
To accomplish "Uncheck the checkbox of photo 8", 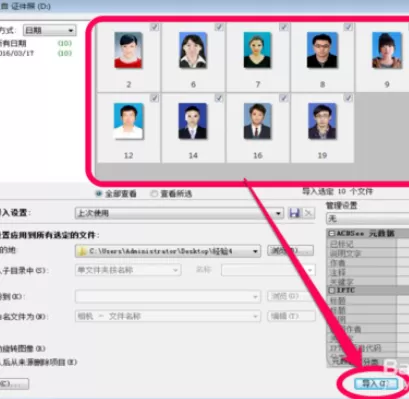I will click(x=348, y=27).
